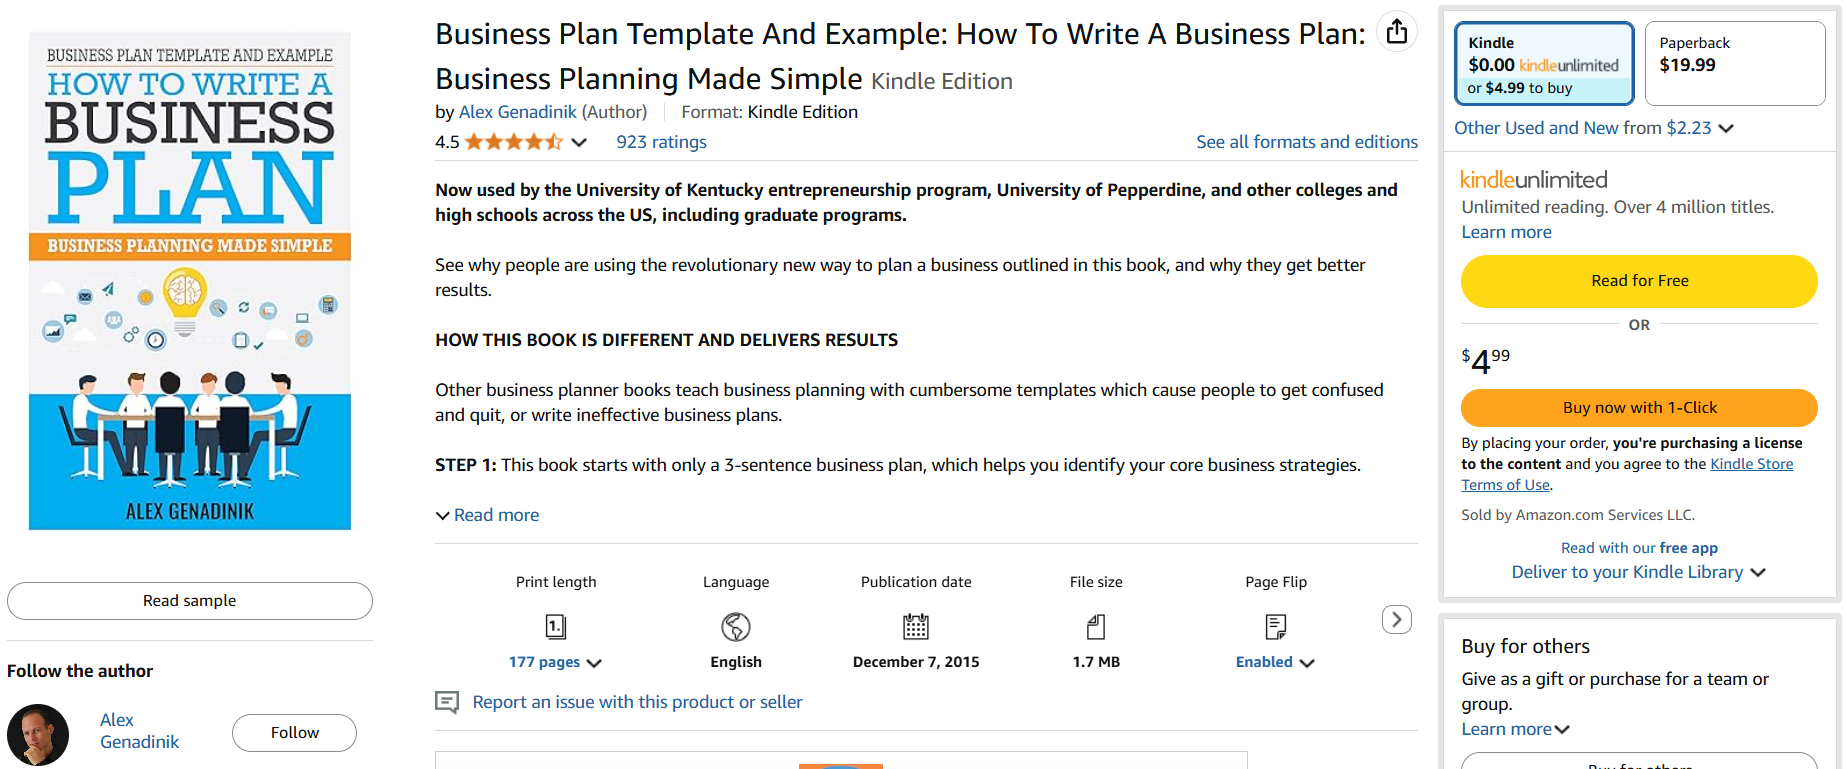This screenshot has height=769, width=1846.
Task: Select the Kindle format option
Action: point(1544,64)
